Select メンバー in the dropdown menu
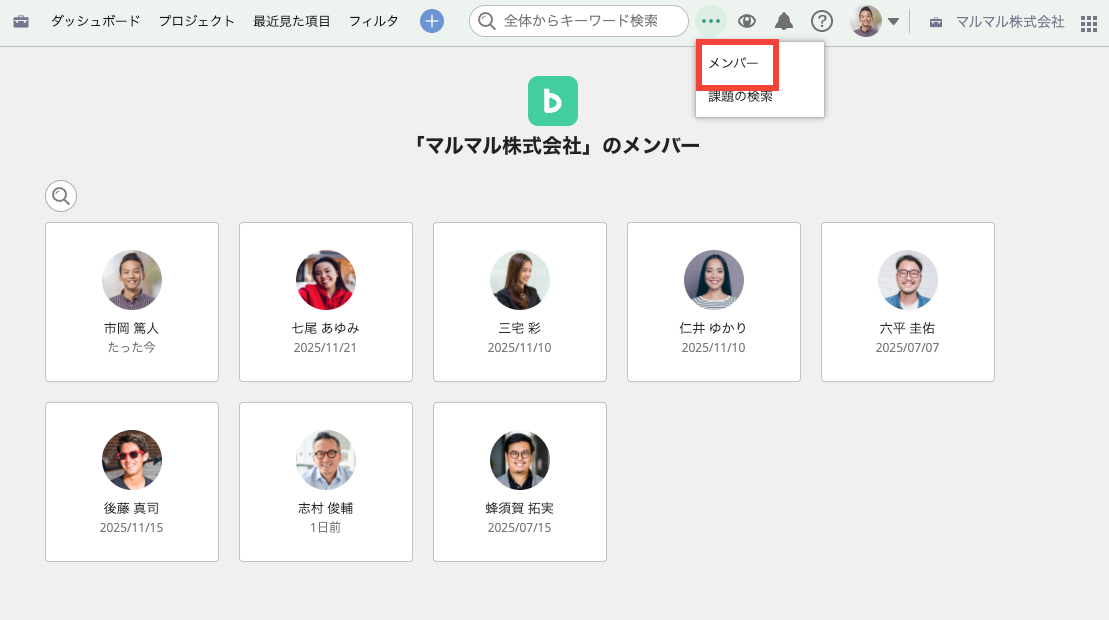This screenshot has width=1109, height=620. [733, 63]
